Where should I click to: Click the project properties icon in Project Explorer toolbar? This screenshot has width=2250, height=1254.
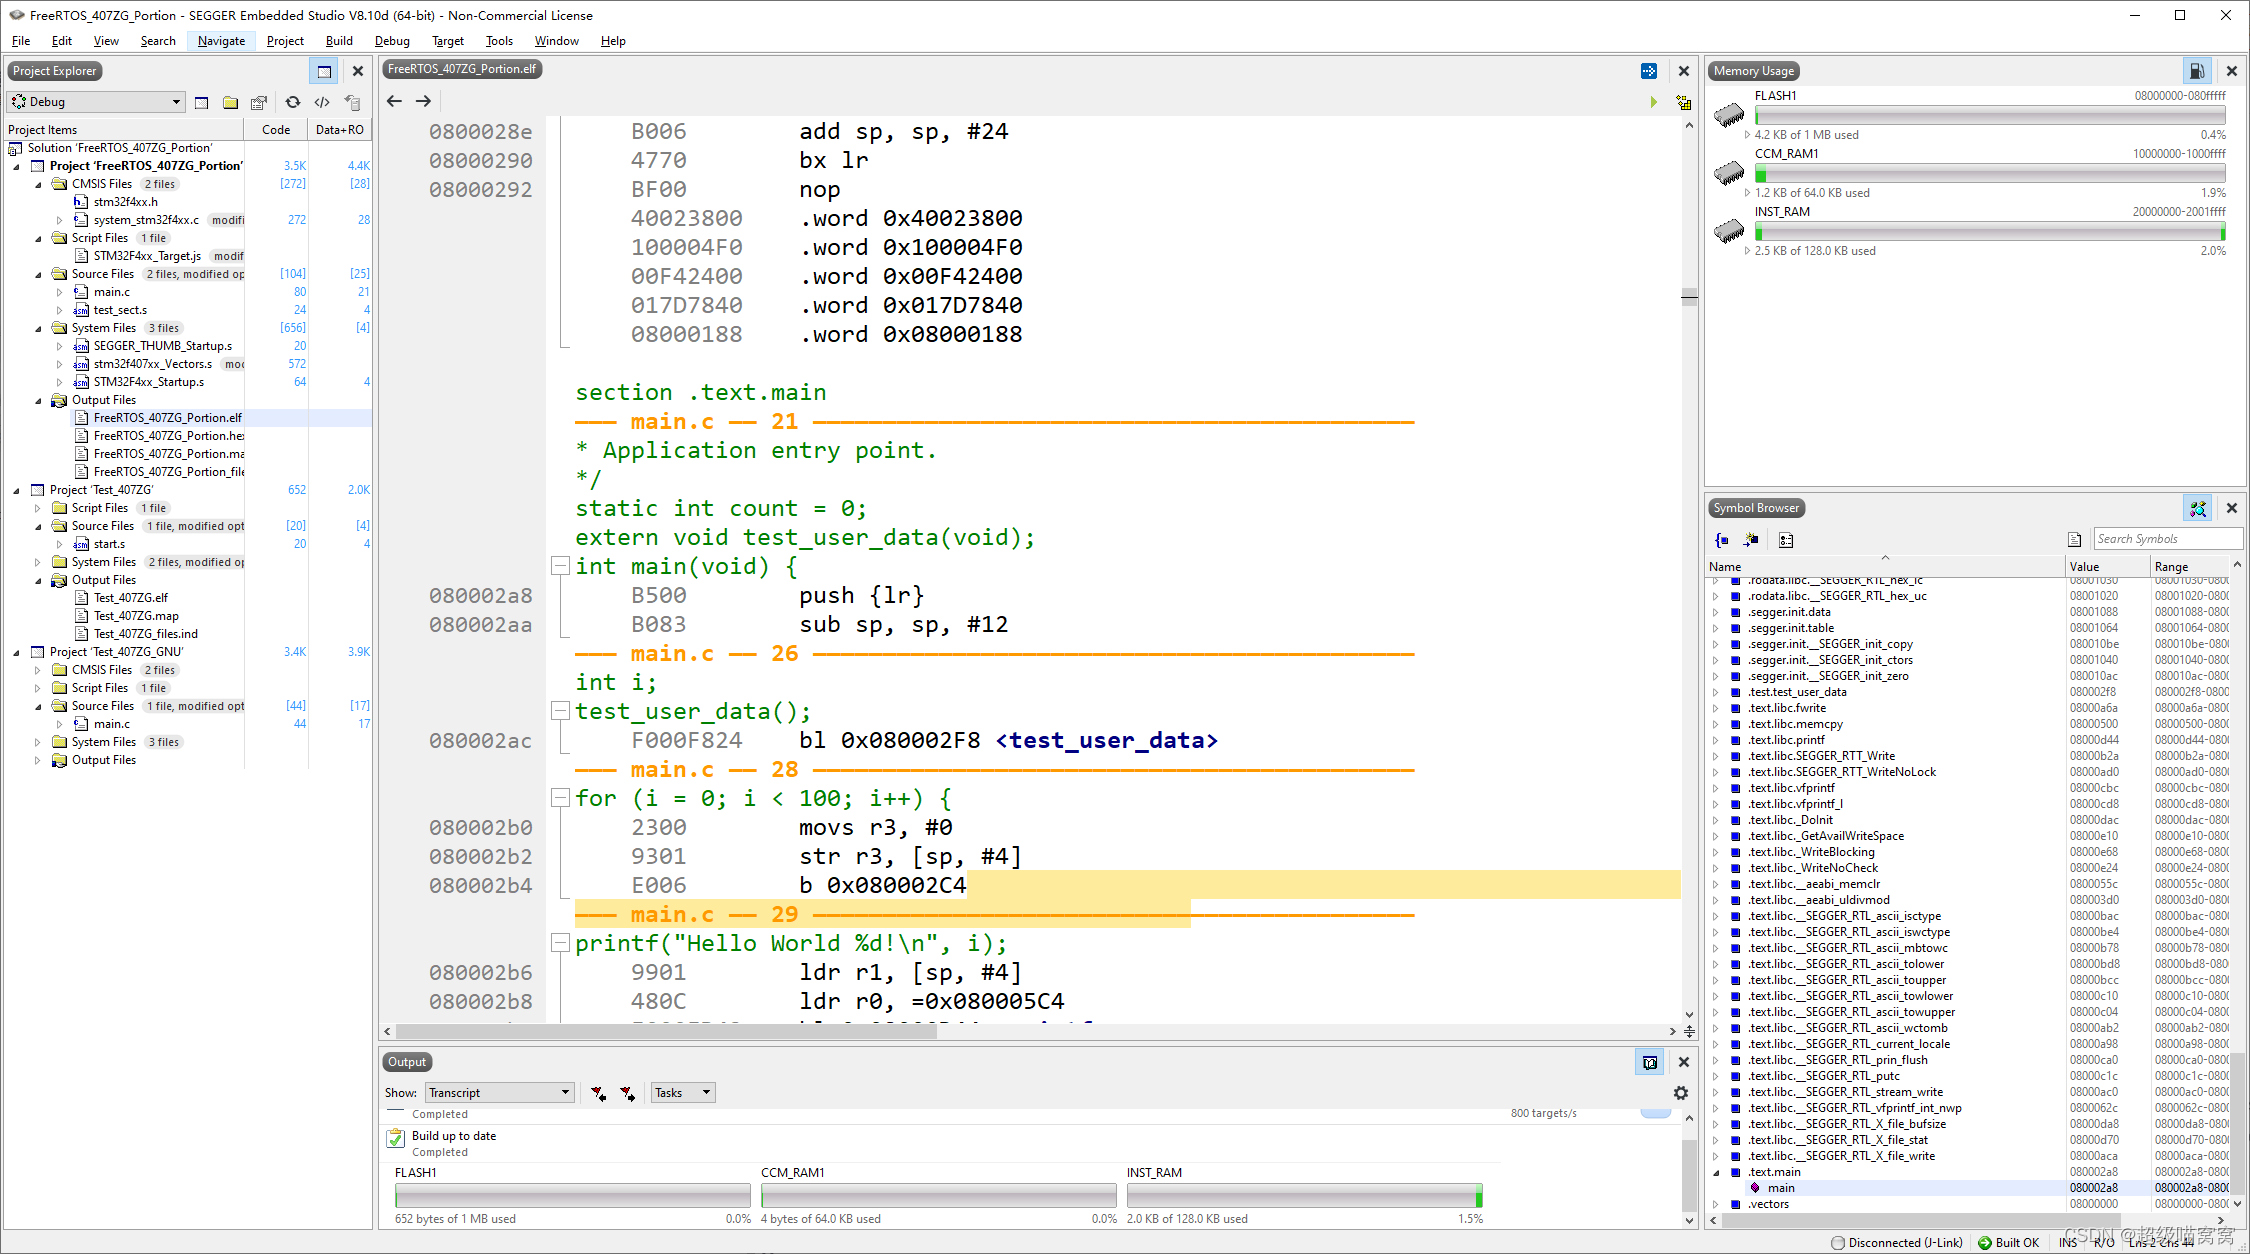click(x=259, y=102)
